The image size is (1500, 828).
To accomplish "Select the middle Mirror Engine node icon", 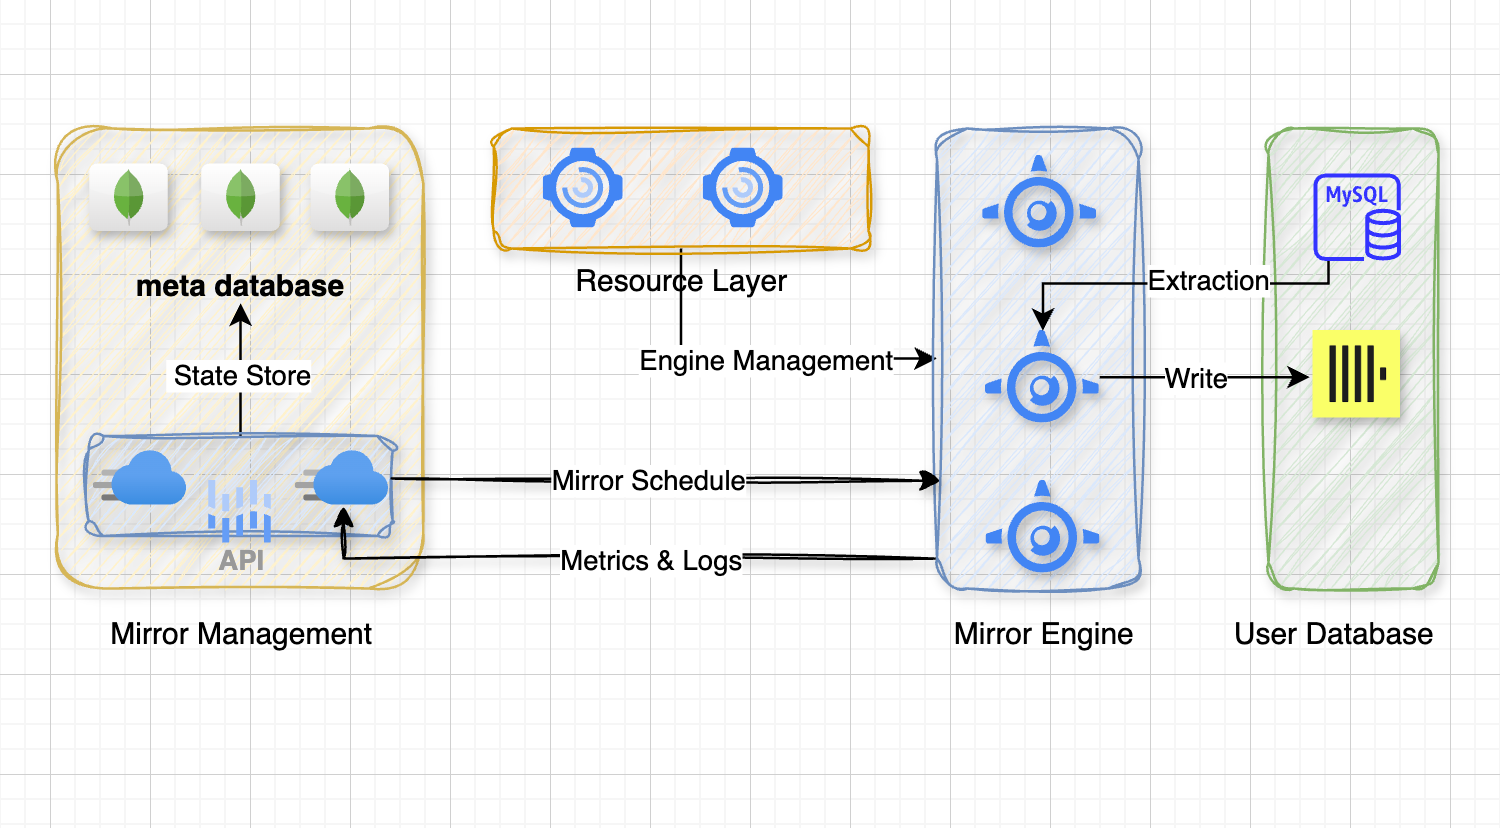I will (1042, 378).
